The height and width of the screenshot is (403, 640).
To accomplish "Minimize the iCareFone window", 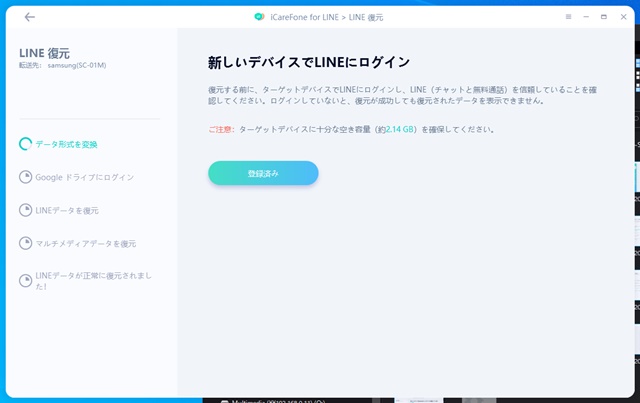I will point(586,17).
